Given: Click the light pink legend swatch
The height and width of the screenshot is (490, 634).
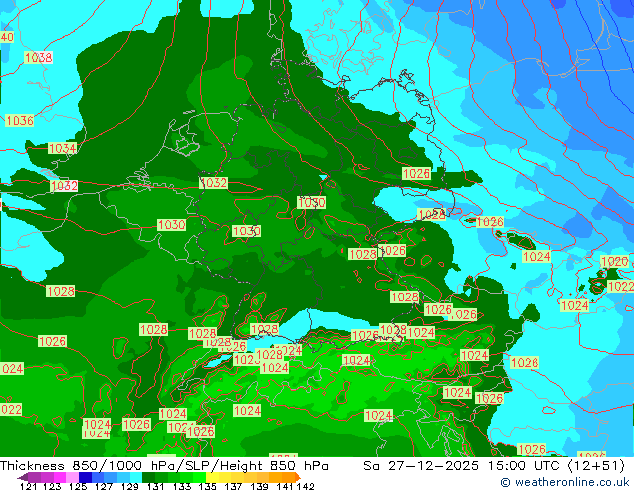Looking at the screenshot, I should pos(72,477).
